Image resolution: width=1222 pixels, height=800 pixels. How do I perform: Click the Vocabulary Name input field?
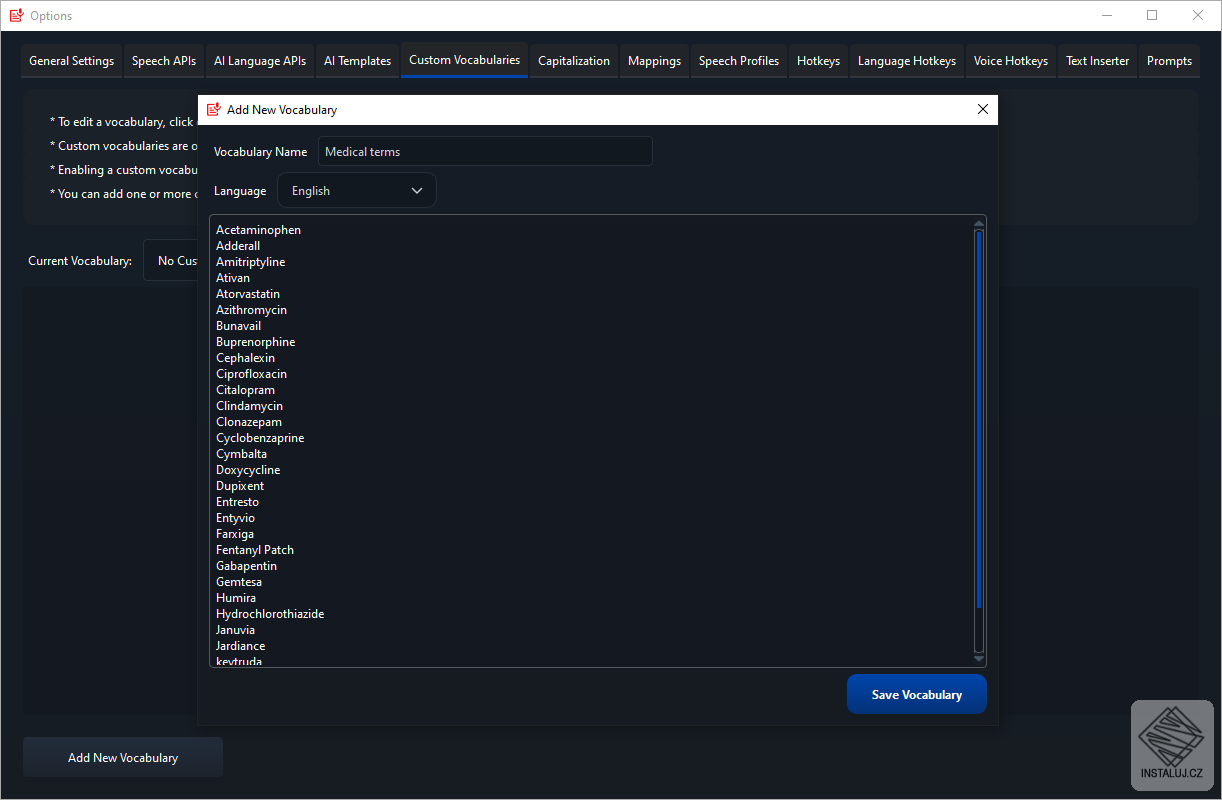(485, 152)
